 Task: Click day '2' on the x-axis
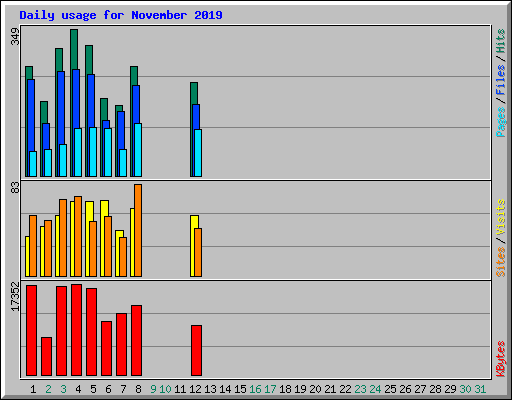coord(48,389)
